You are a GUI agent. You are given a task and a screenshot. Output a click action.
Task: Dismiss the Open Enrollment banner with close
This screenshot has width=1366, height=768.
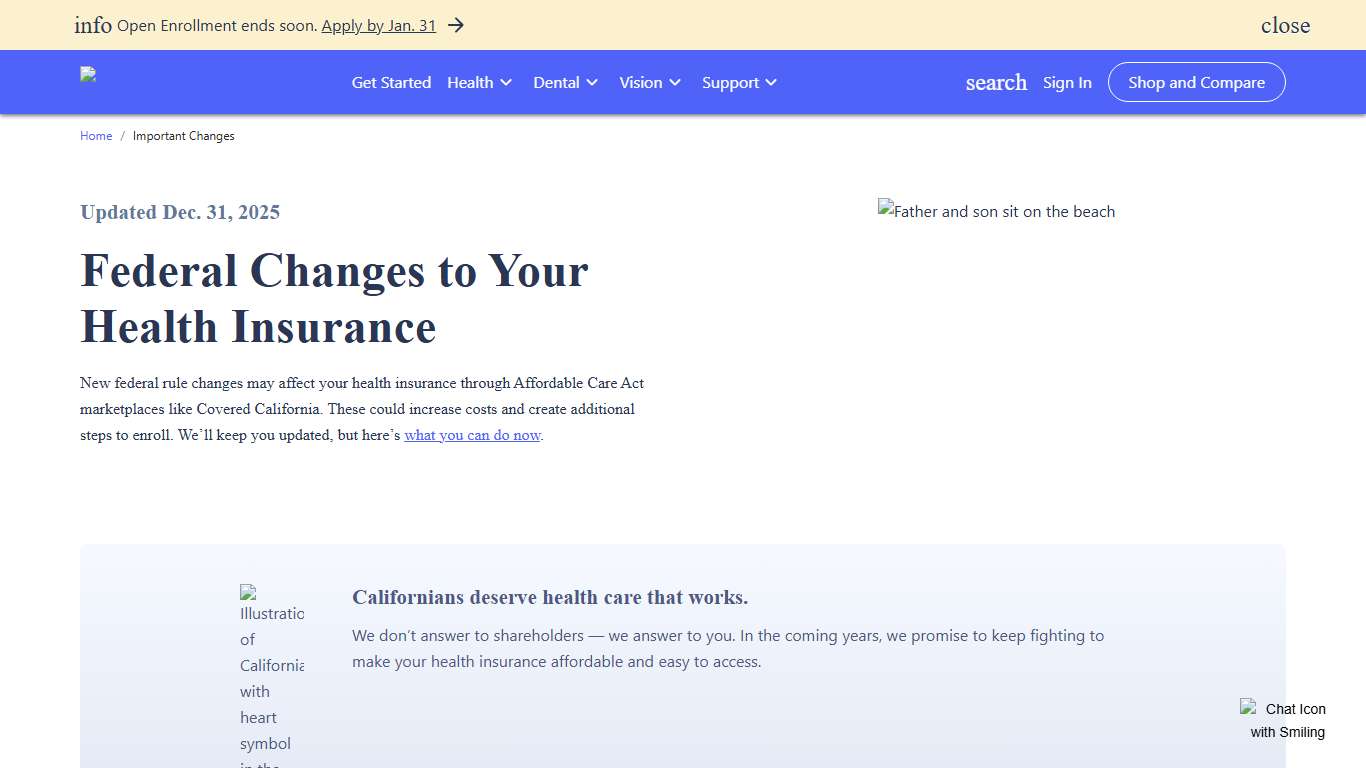1285,25
